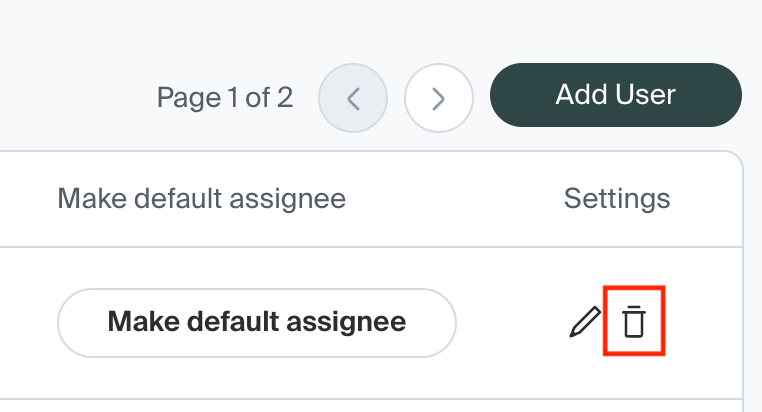This screenshot has height=412, width=762.
Task: Go to the previous page of users
Action: click(x=352, y=98)
